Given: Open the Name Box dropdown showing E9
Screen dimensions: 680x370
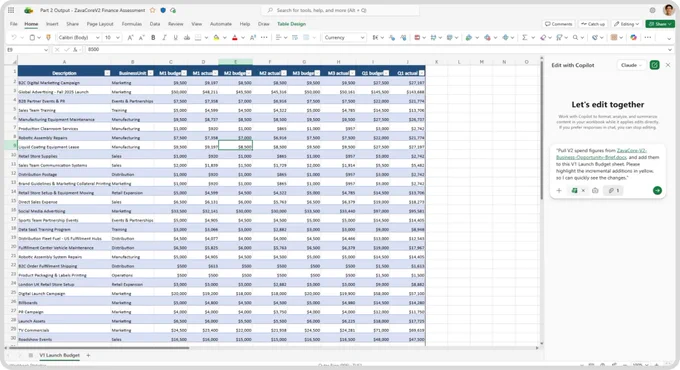Looking at the screenshot, I should pos(46,50).
